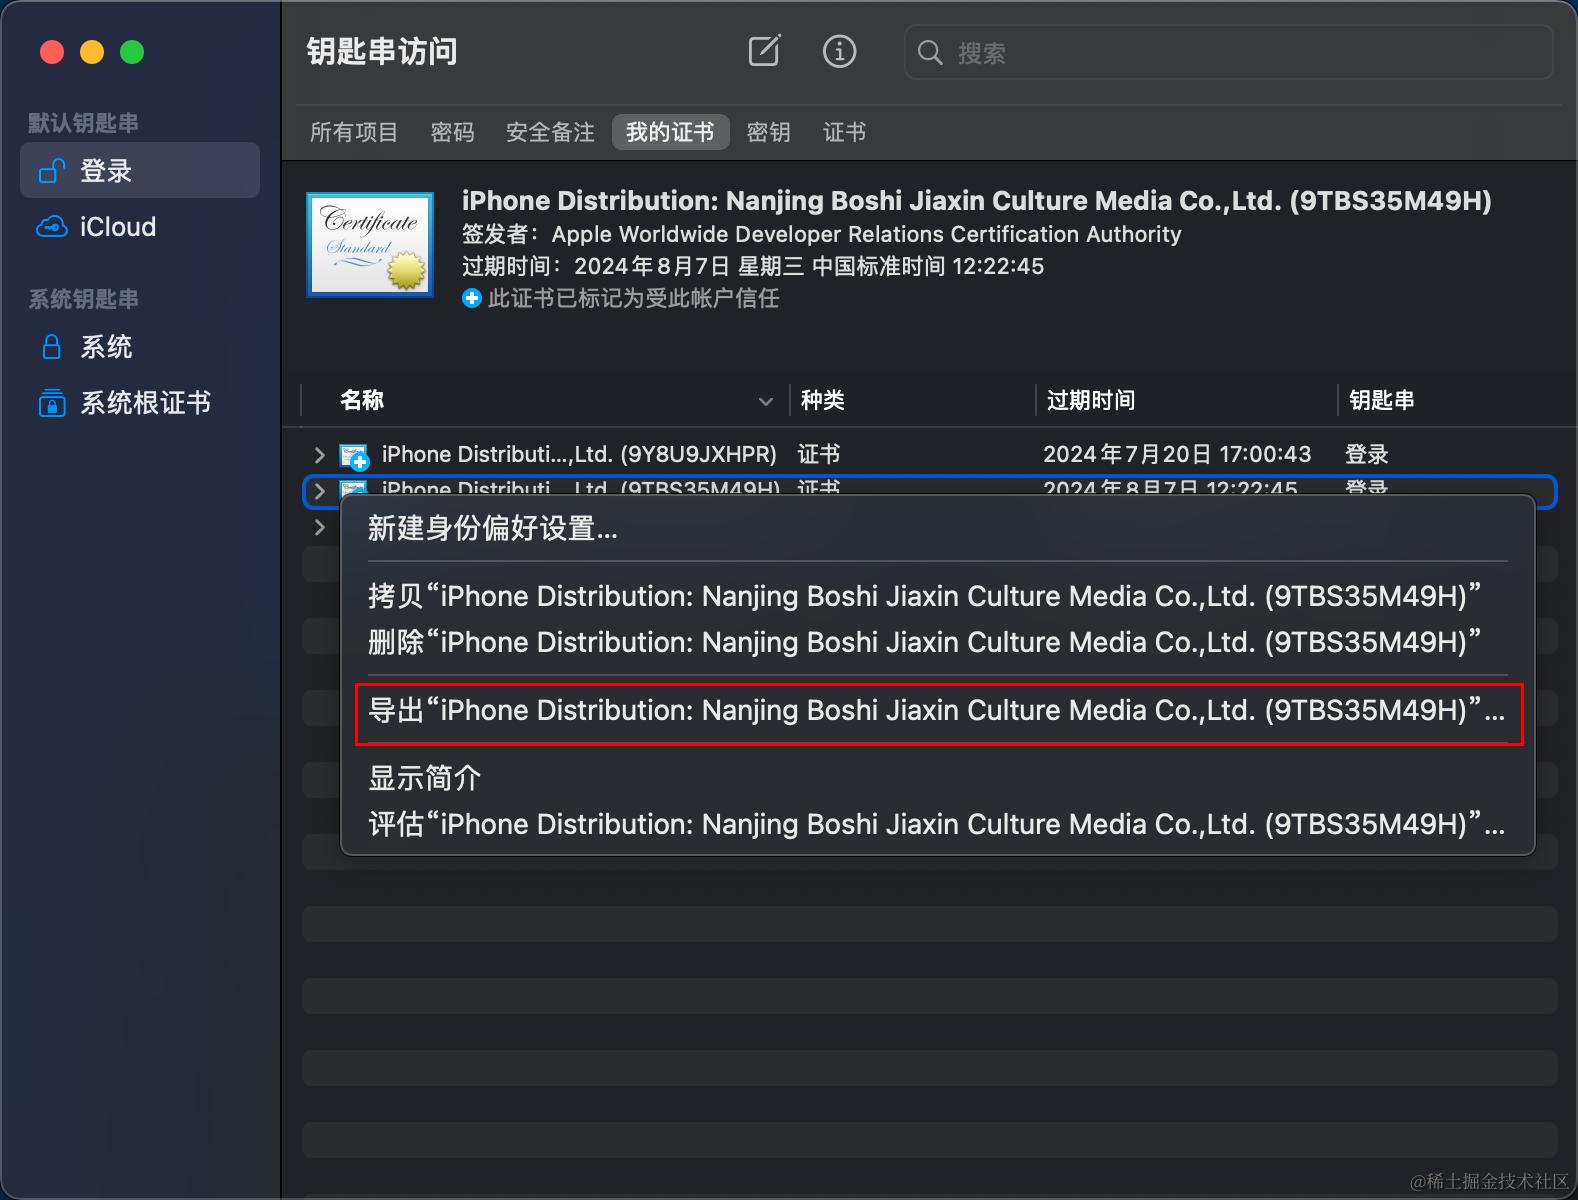This screenshot has width=1578, height=1200.
Task: Switch to the 密码 tab
Action: (452, 132)
